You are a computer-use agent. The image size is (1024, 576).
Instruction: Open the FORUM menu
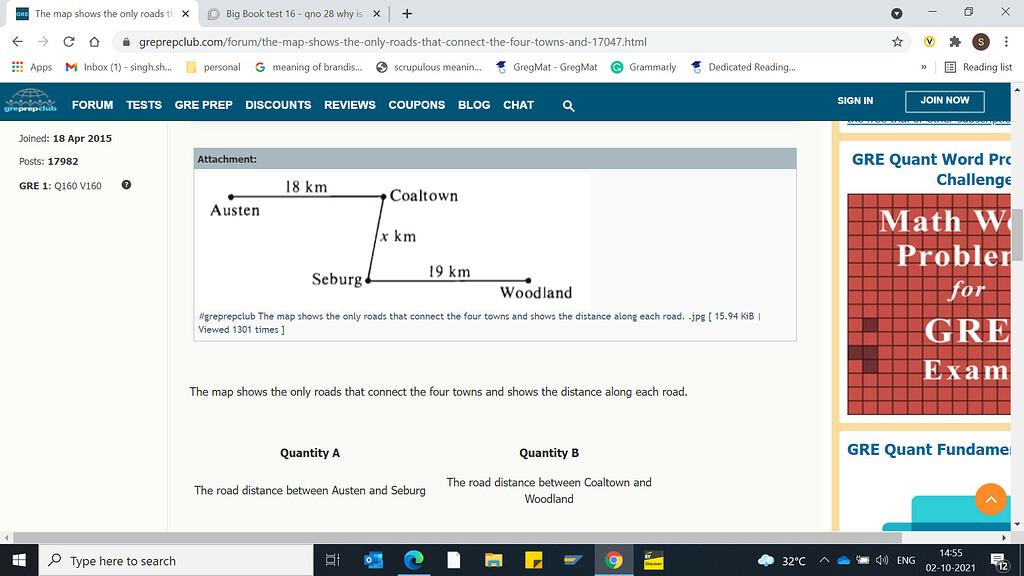pos(92,105)
